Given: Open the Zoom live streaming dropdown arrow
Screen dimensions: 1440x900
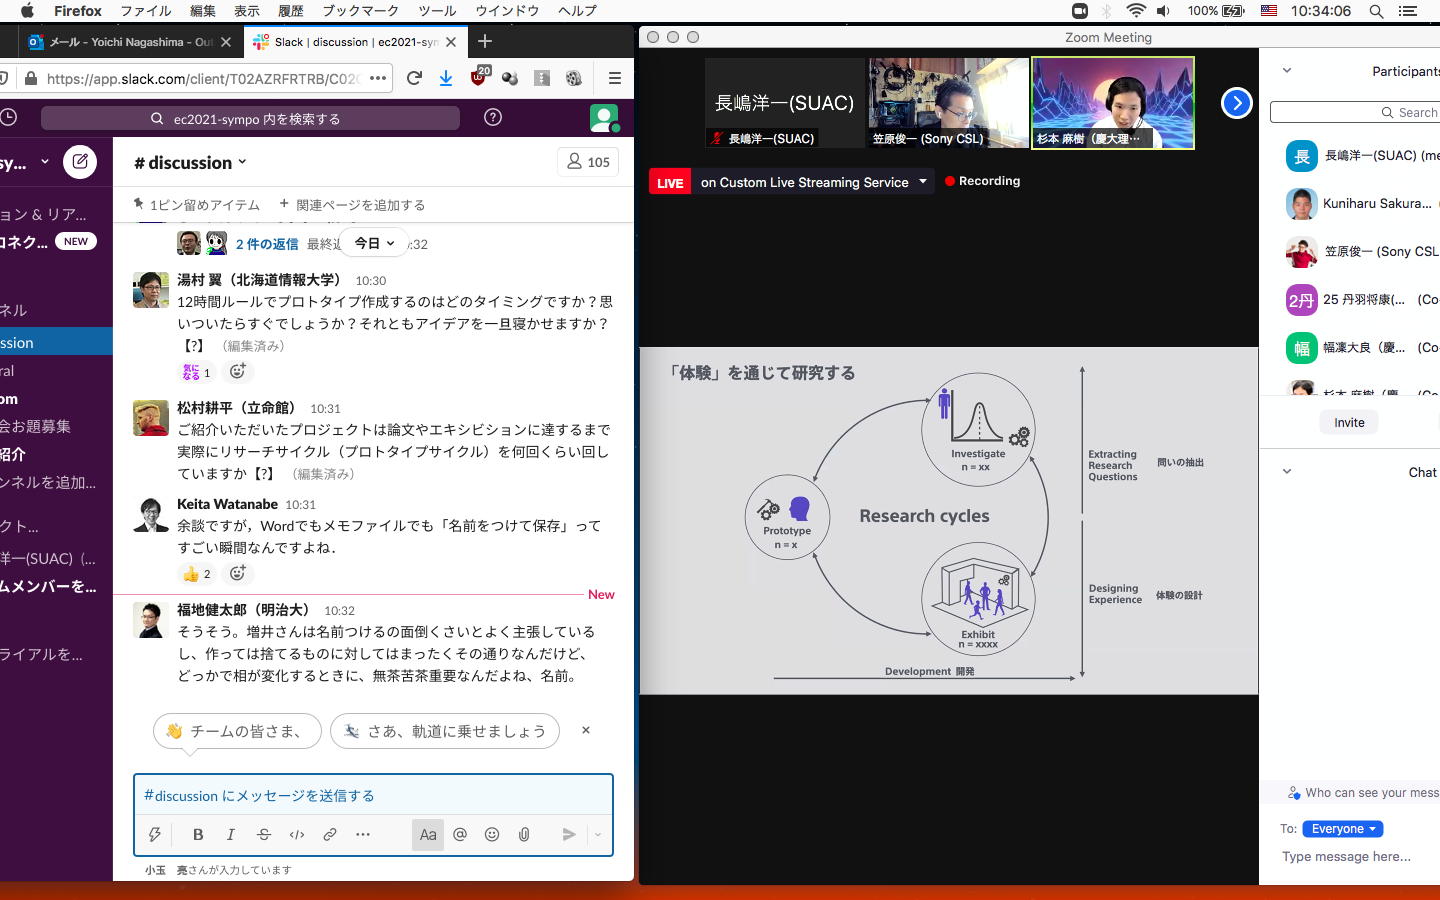Looking at the screenshot, I should click(923, 181).
